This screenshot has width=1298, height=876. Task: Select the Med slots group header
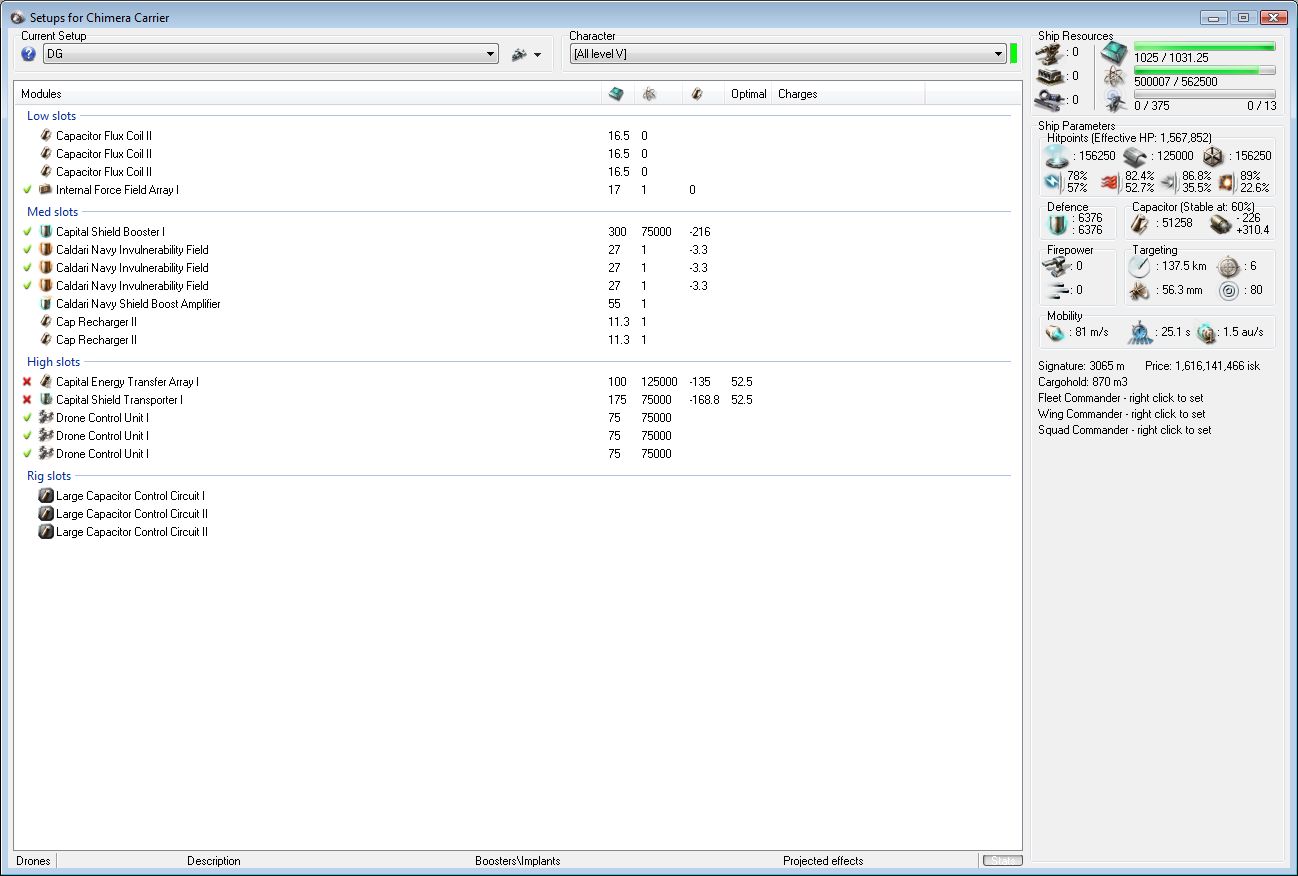point(52,212)
